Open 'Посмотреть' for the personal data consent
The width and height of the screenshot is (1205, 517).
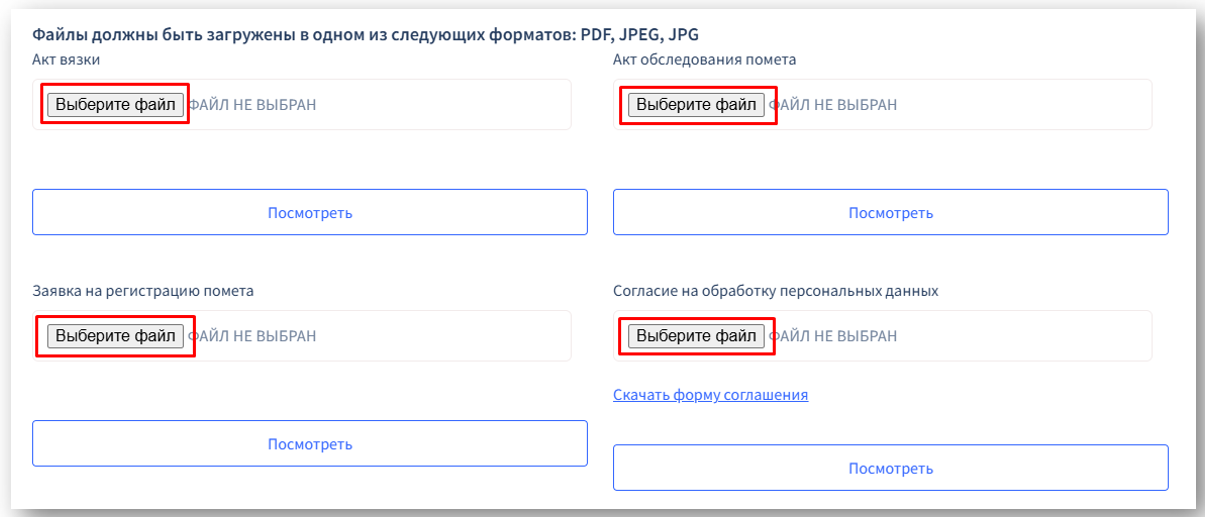click(890, 468)
